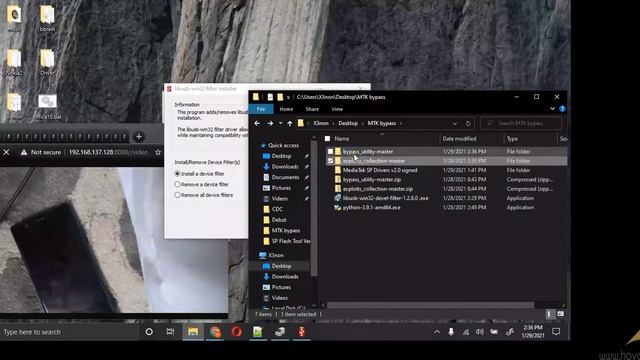Bookmark the page with star icon
Image resolution: width=640 pixels, height=360 pixels.
pos(158,152)
